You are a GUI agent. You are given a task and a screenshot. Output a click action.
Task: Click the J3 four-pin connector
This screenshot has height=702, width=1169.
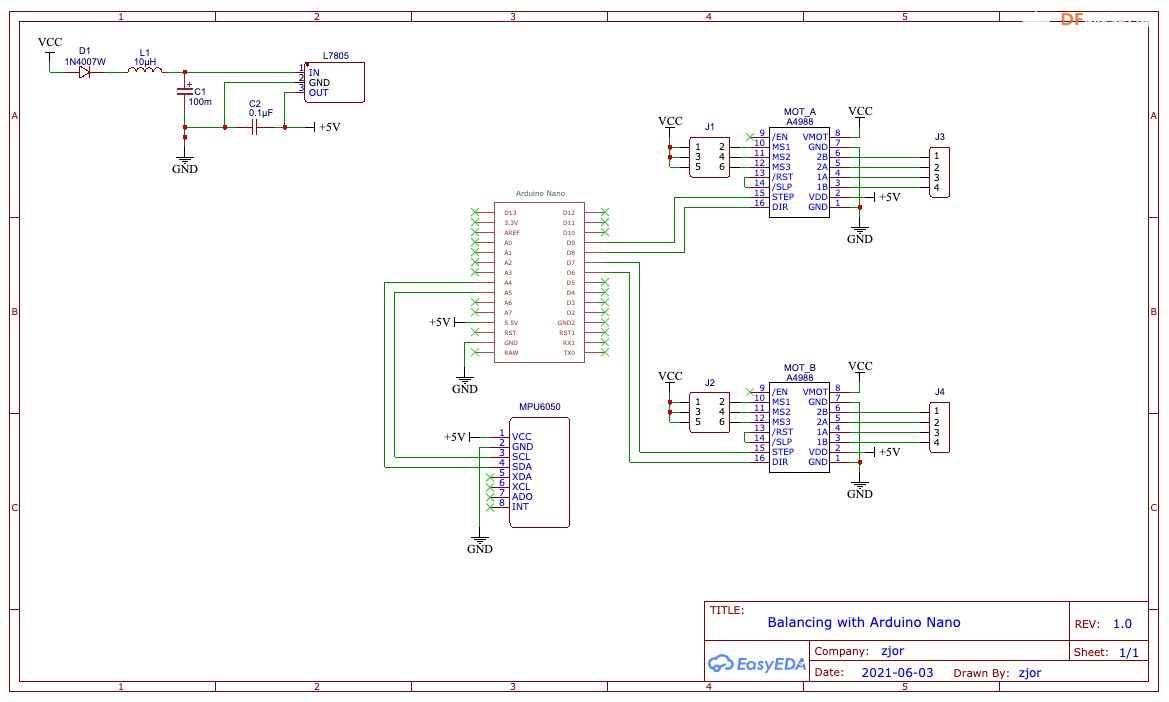[939, 172]
